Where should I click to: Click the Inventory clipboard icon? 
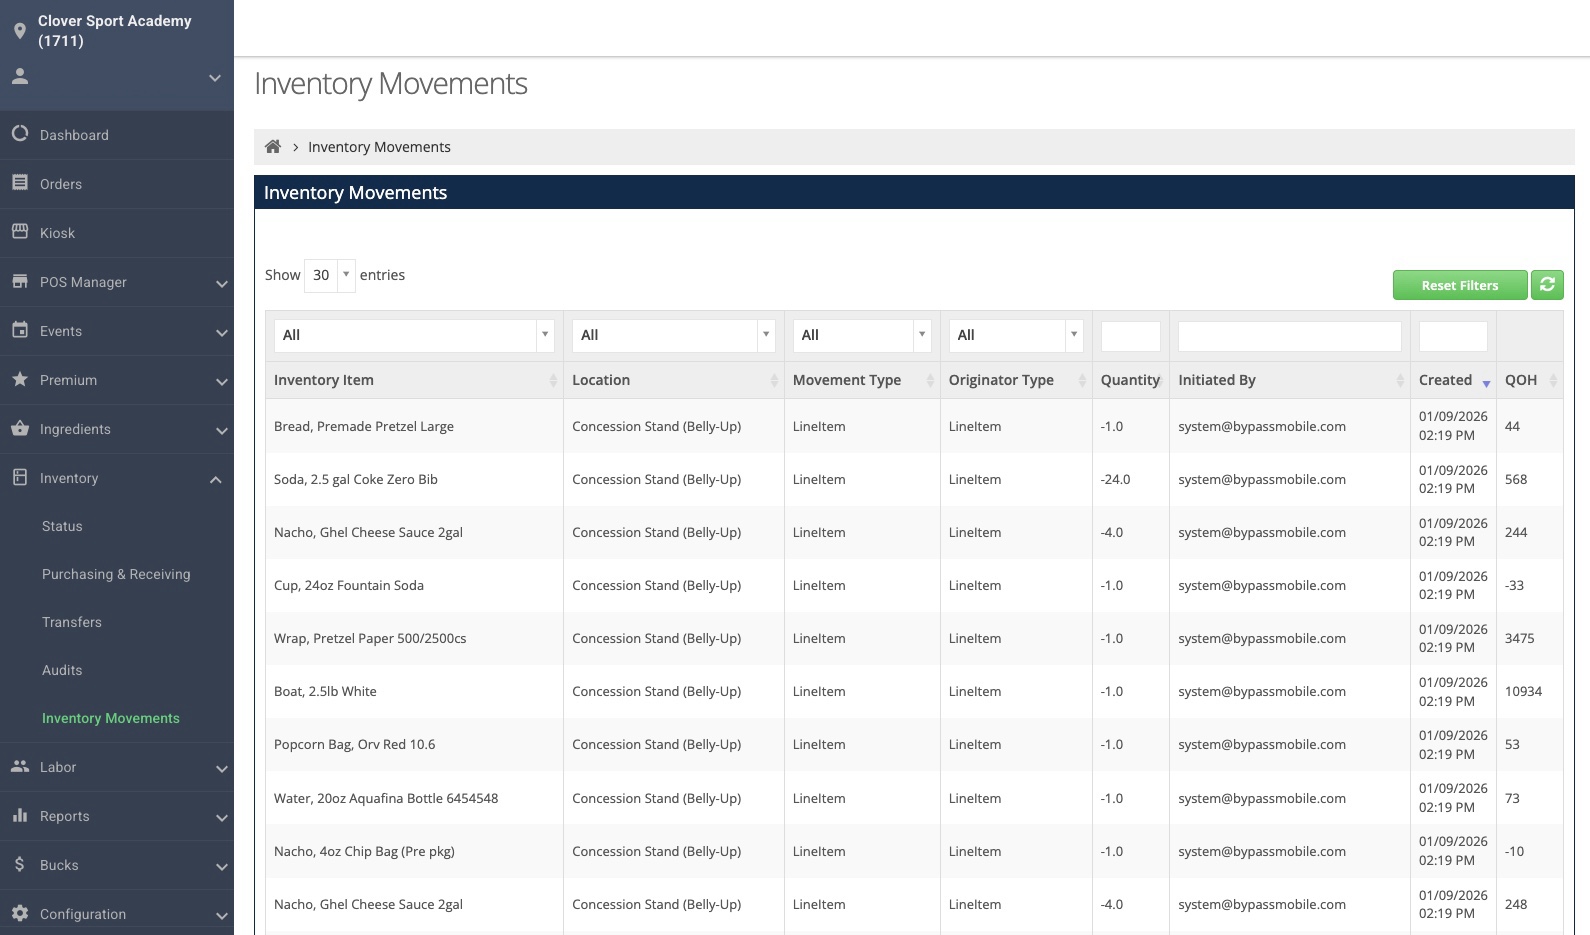[20, 477]
